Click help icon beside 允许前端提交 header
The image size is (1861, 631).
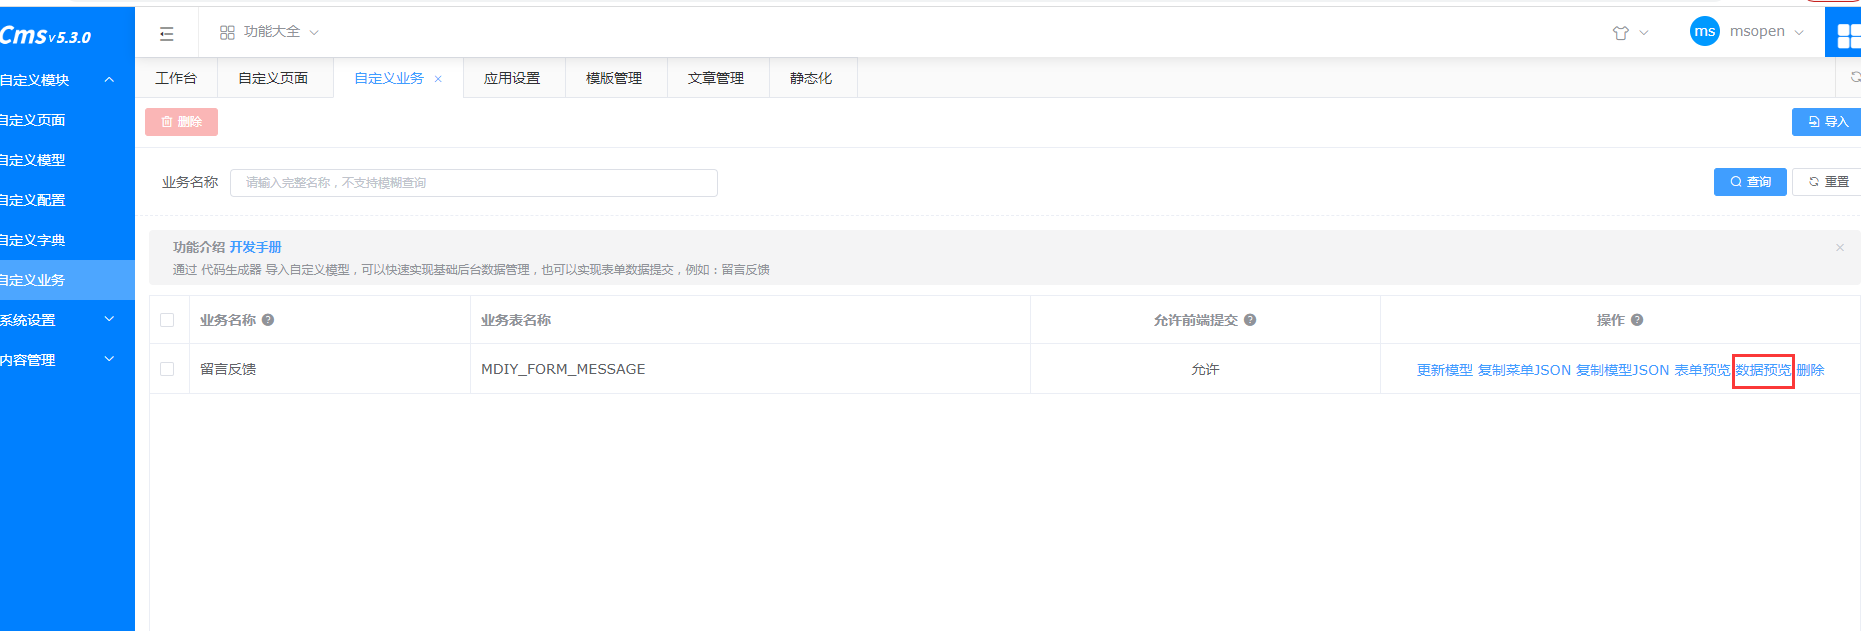pyautogui.click(x=1250, y=320)
